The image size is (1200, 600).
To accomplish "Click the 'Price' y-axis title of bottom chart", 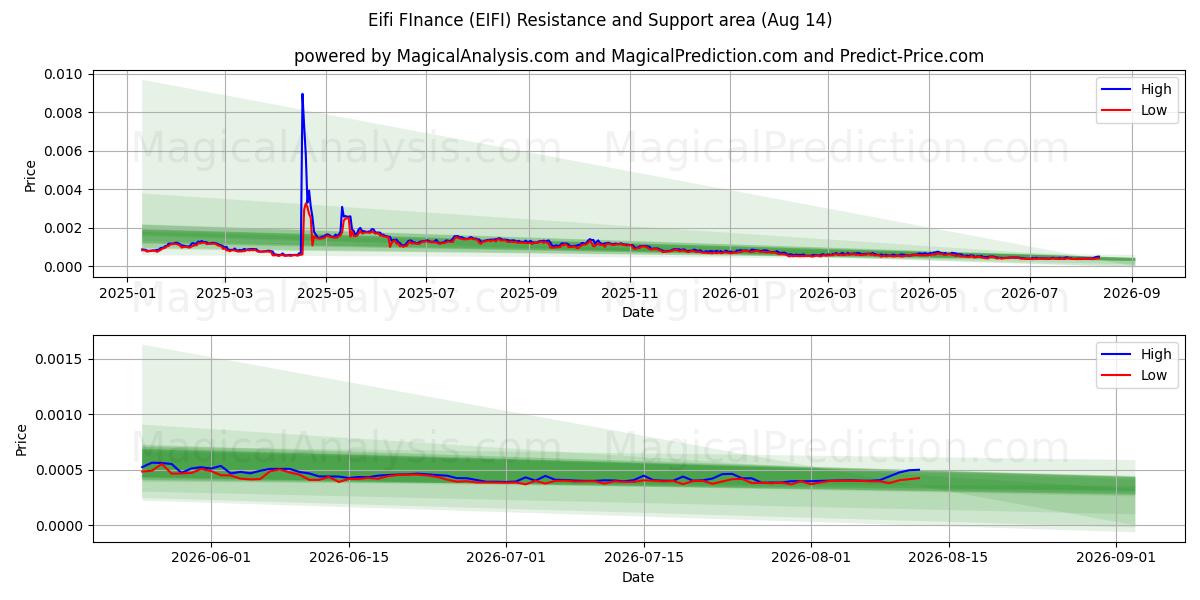I will click(x=22, y=439).
